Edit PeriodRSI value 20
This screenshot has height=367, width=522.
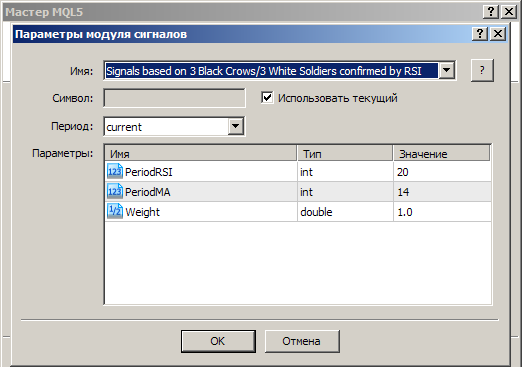tap(442, 172)
